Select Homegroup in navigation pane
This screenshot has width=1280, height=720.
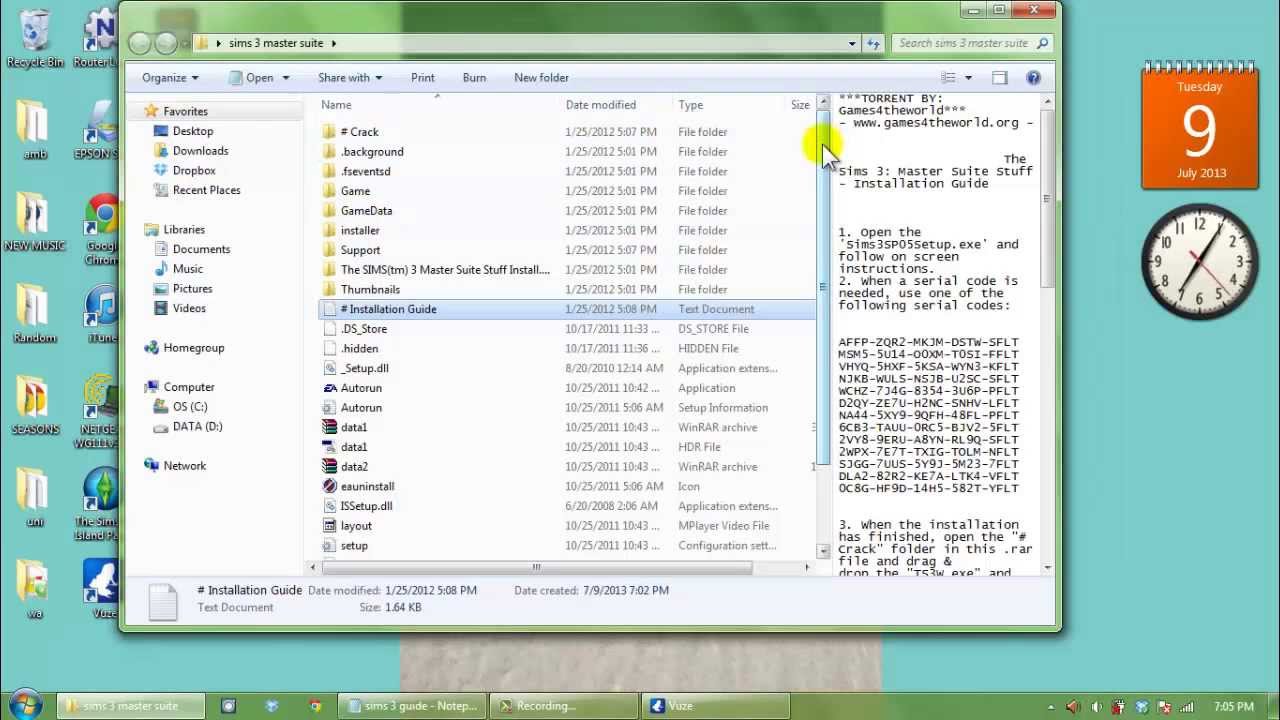(x=193, y=347)
